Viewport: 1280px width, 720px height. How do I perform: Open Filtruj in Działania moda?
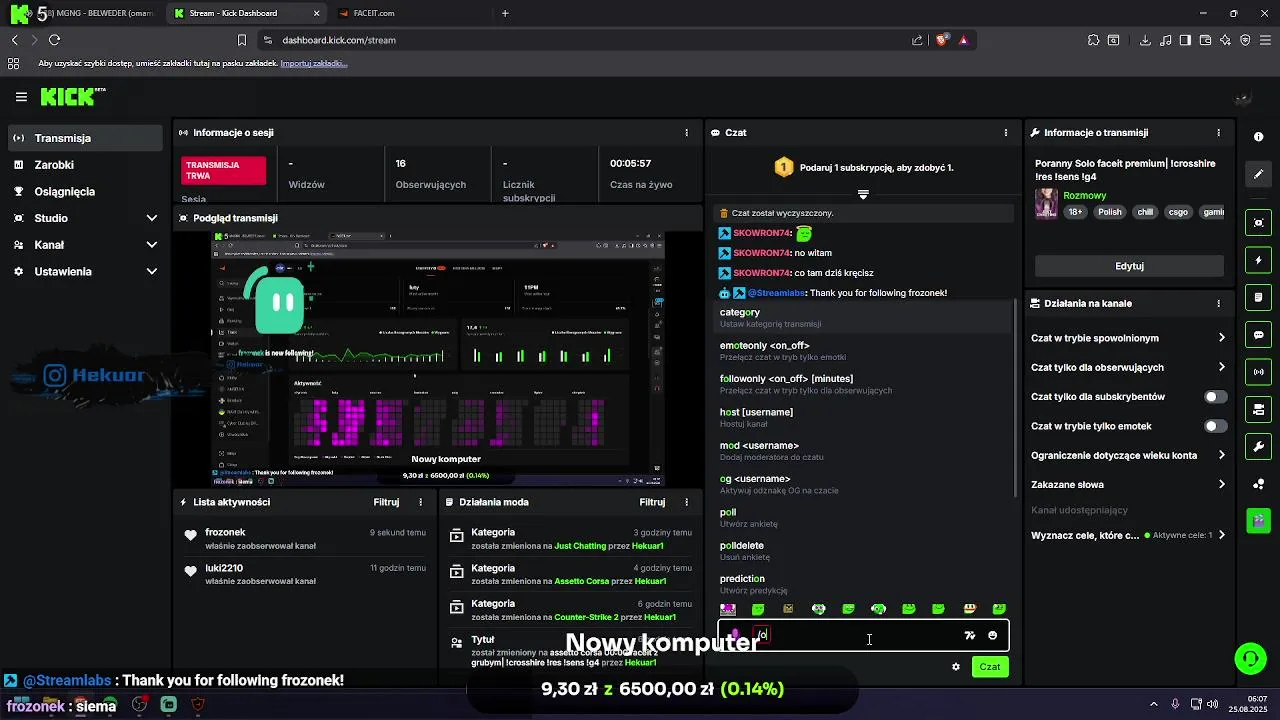652,502
